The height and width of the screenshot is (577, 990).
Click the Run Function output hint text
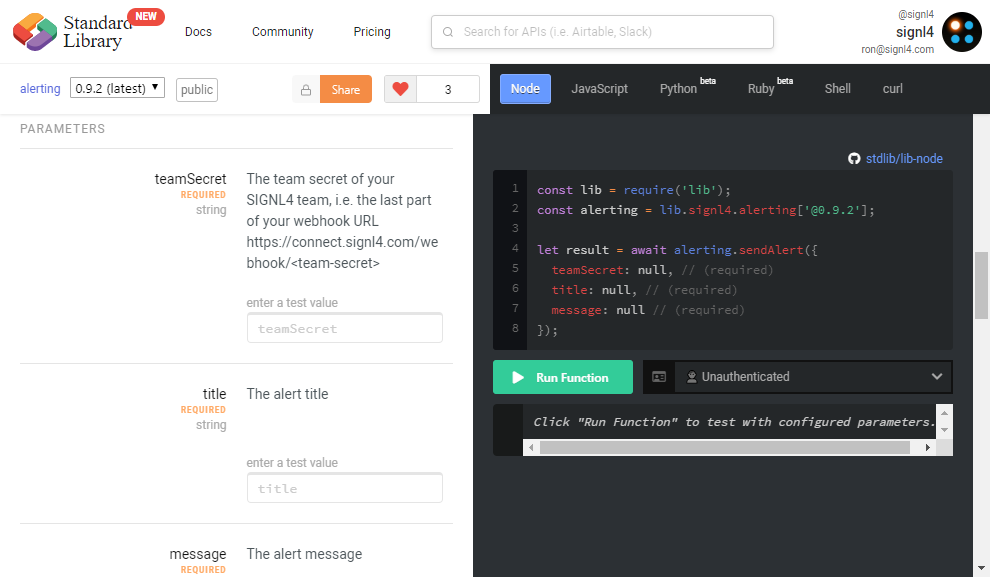click(x=733, y=422)
